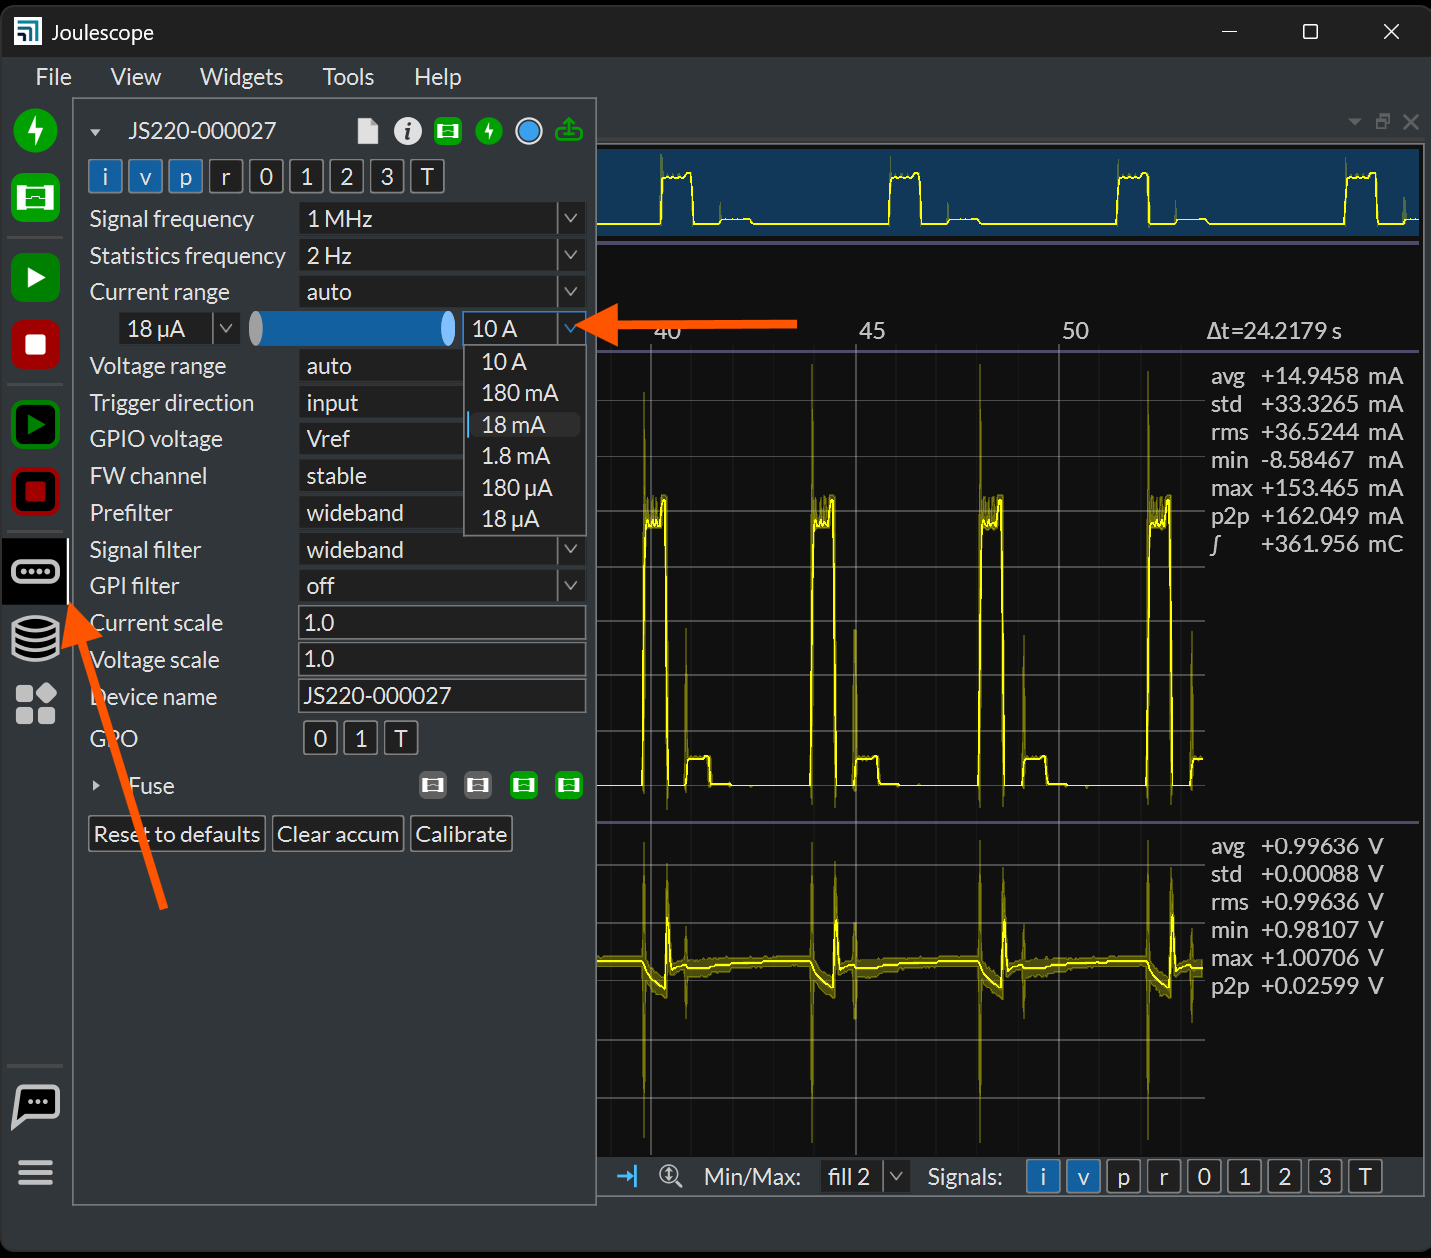
Task: Open the File menu
Action: pyautogui.click(x=53, y=77)
